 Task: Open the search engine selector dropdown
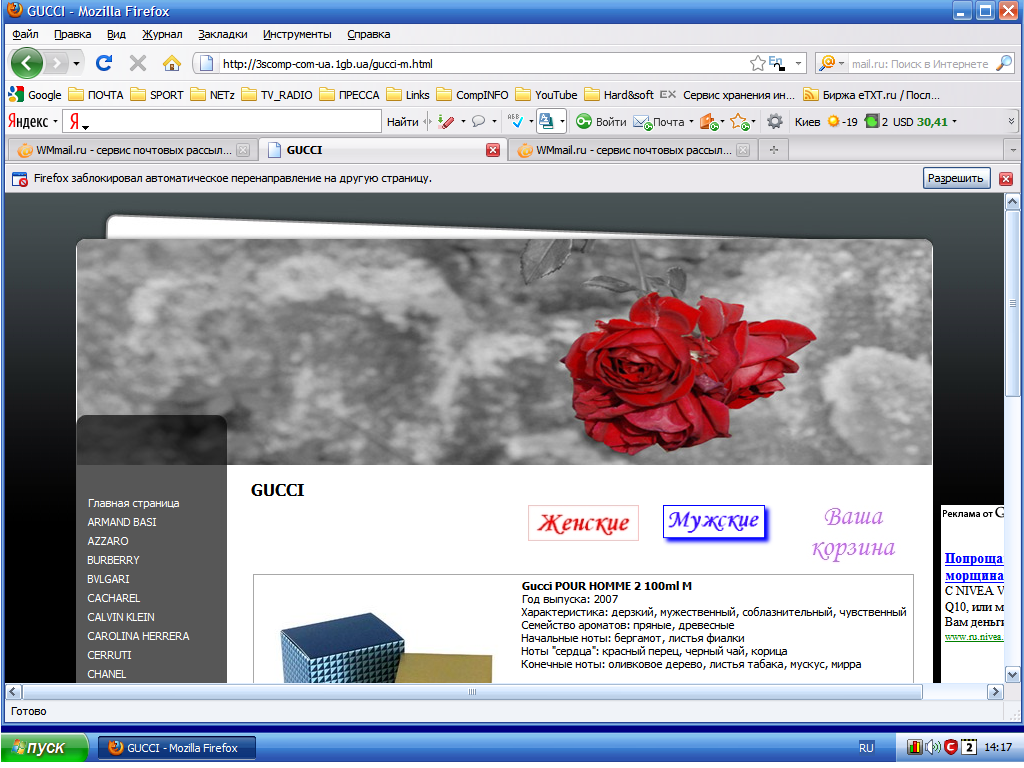(x=831, y=63)
